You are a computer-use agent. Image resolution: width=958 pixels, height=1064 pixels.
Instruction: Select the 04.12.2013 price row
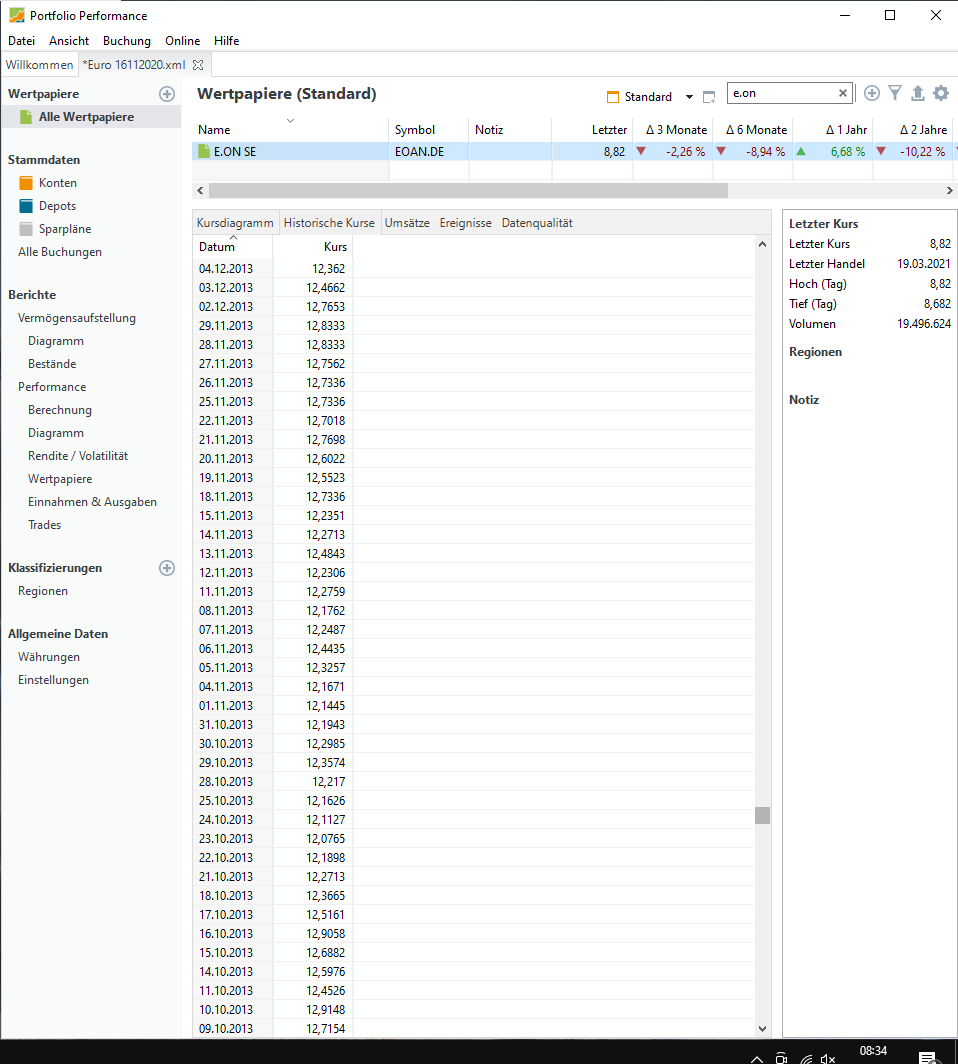pyautogui.click(x=474, y=269)
